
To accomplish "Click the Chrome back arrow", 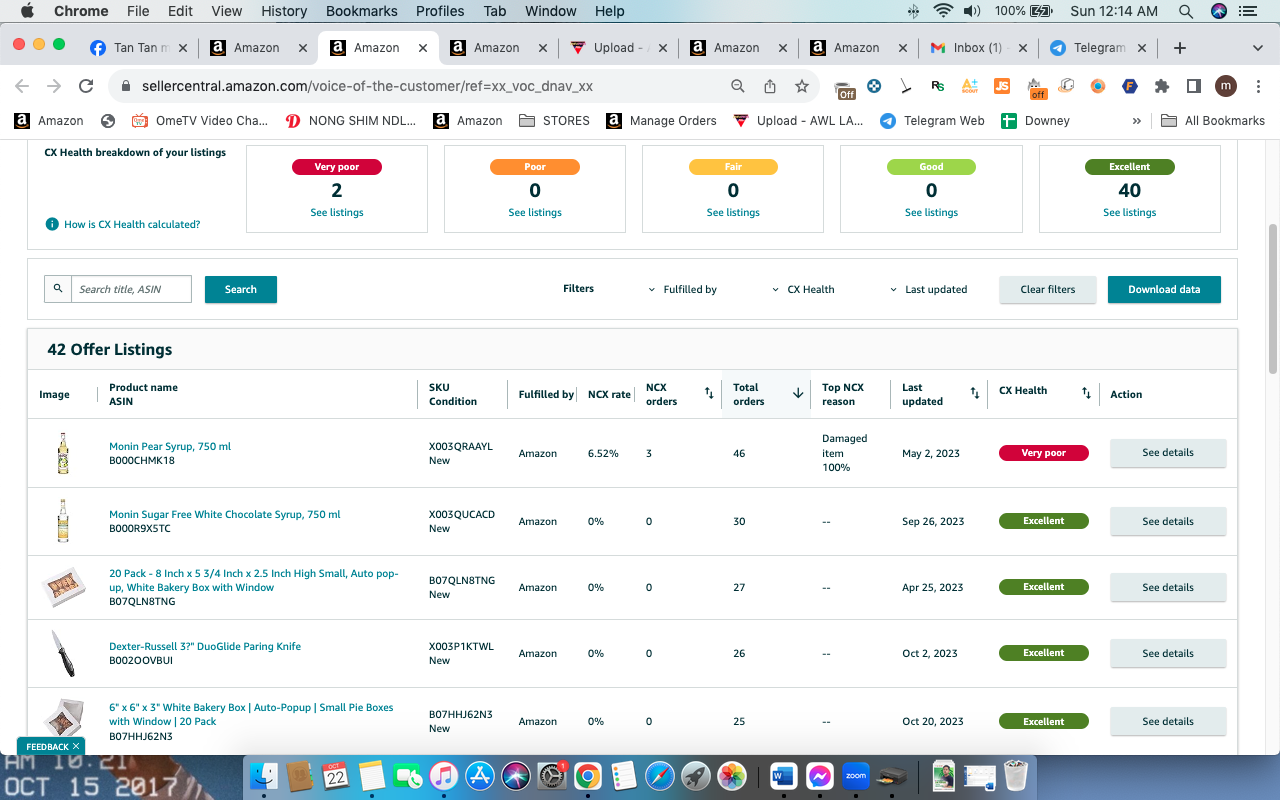I will (22, 86).
